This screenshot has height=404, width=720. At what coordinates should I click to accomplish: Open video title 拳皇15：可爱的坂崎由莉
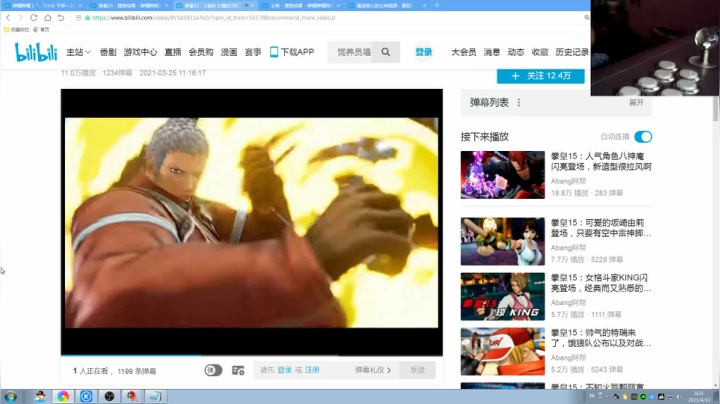pos(601,228)
